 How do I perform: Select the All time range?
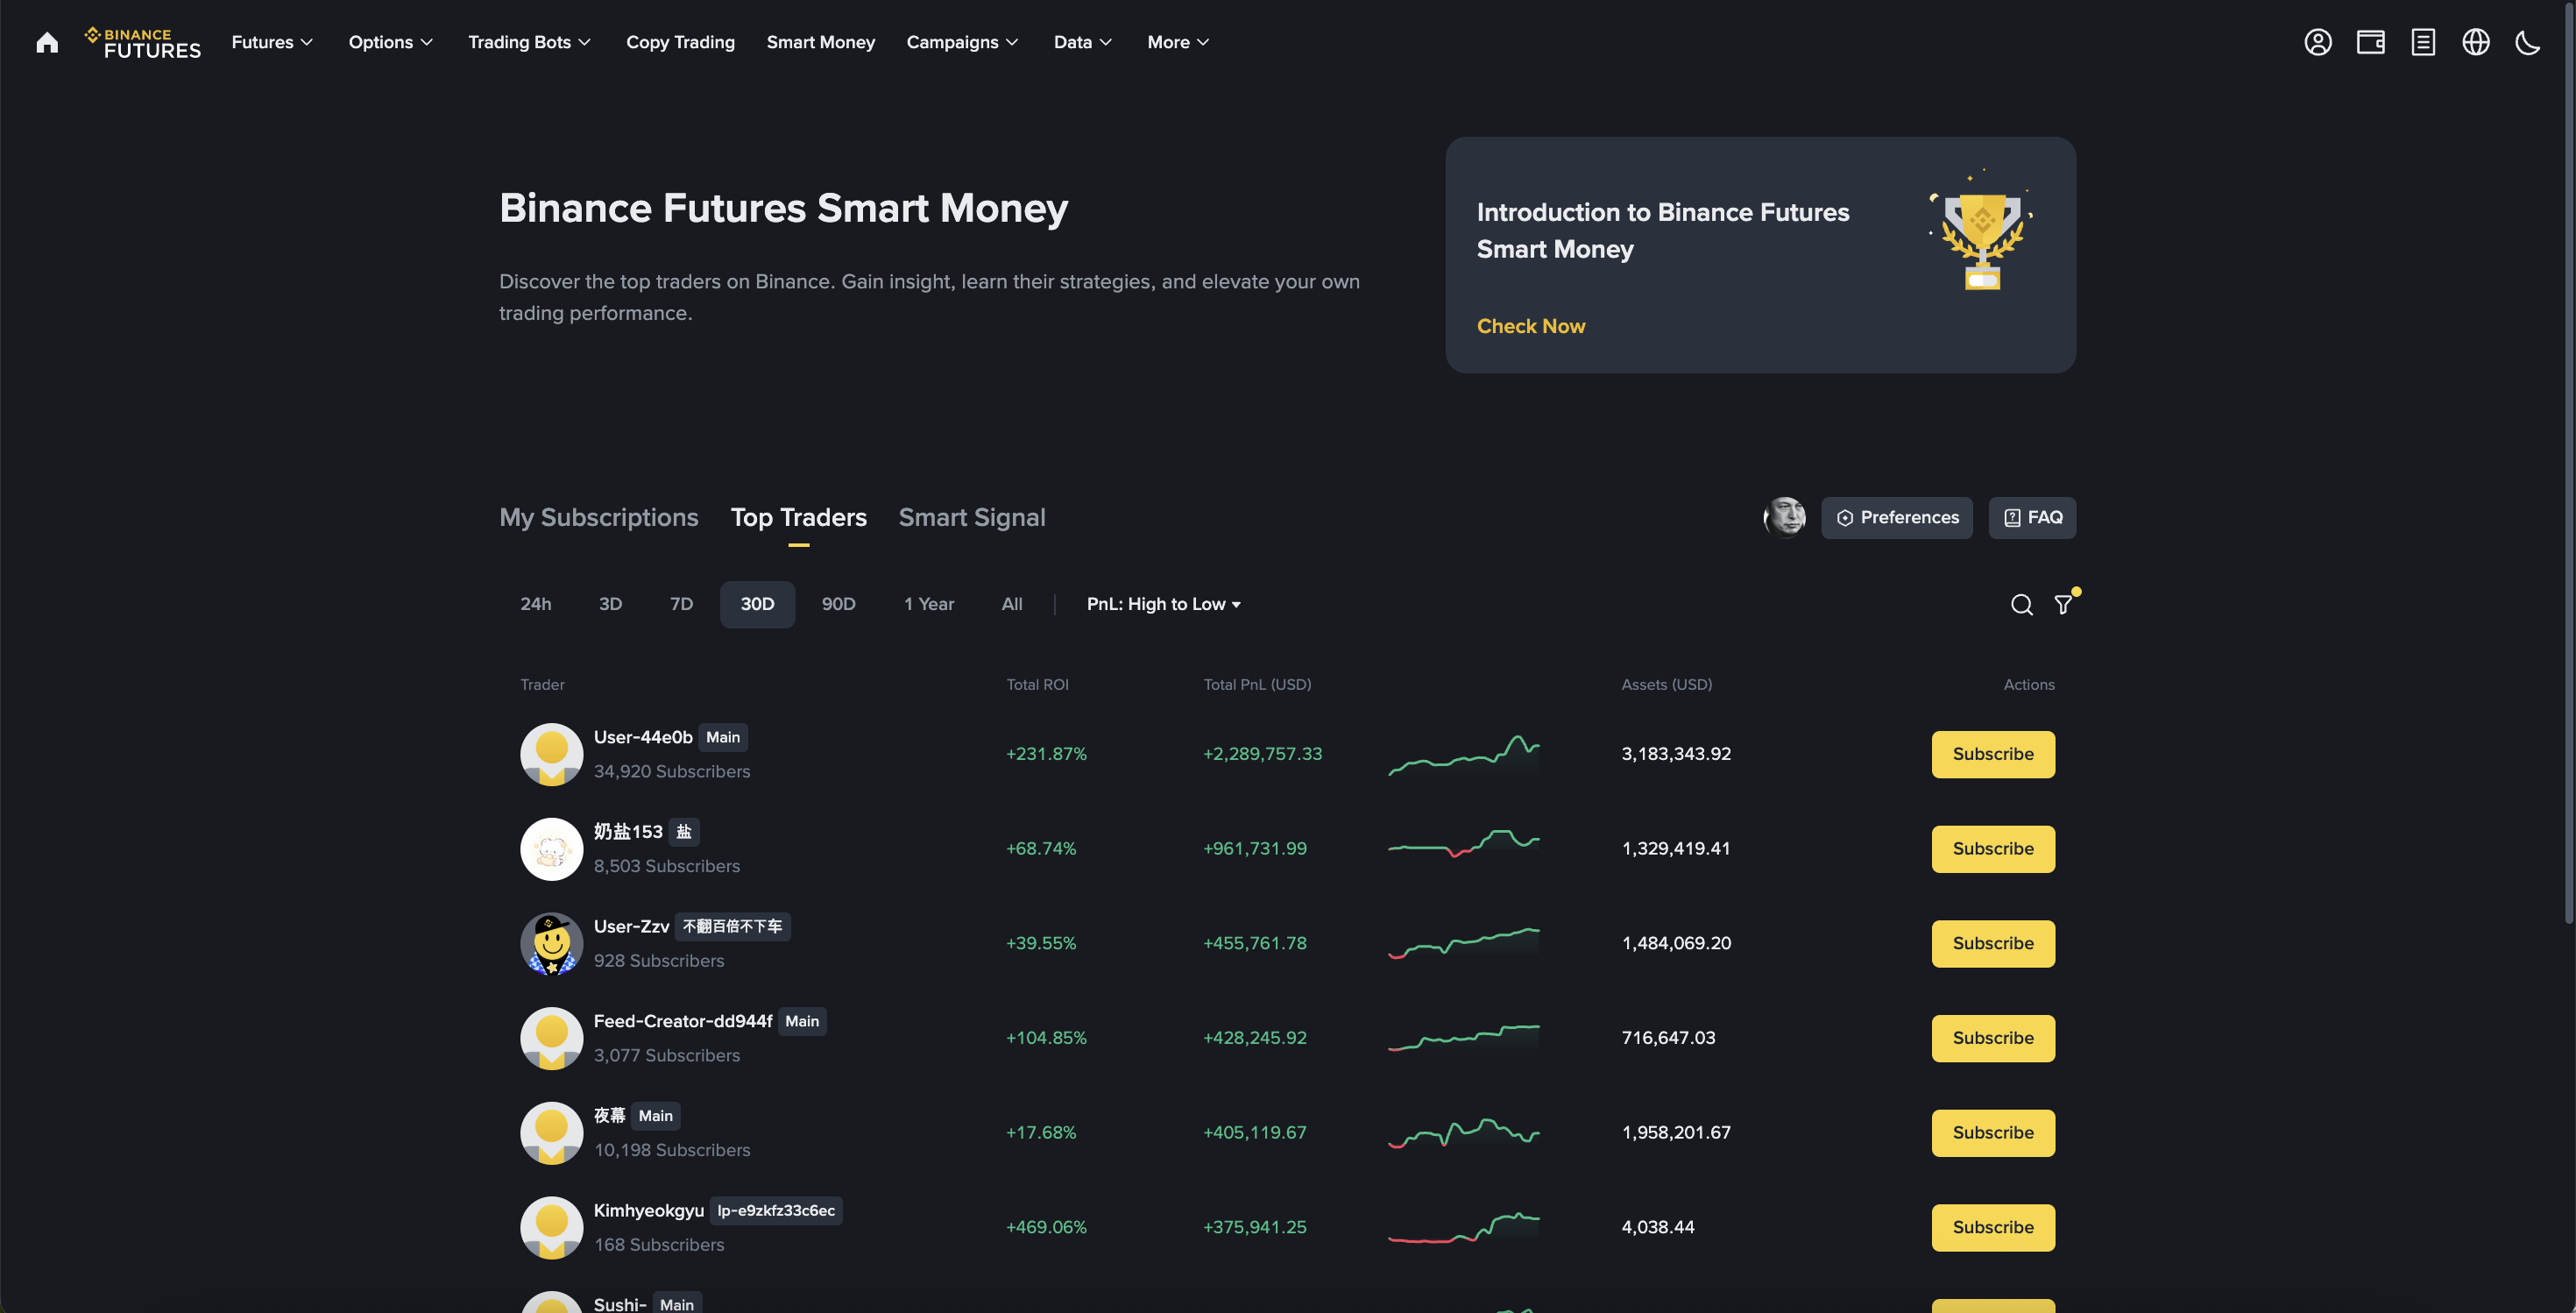click(x=1012, y=604)
